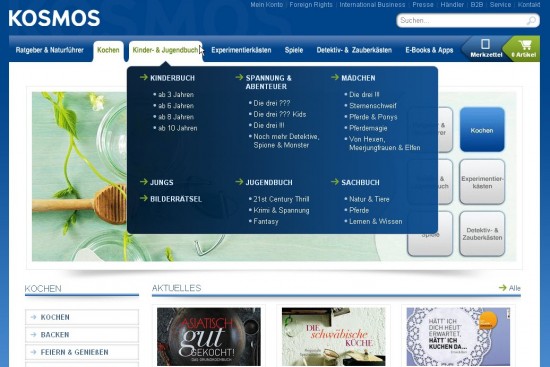
Task: Open the B2B link
Action: point(477,5)
